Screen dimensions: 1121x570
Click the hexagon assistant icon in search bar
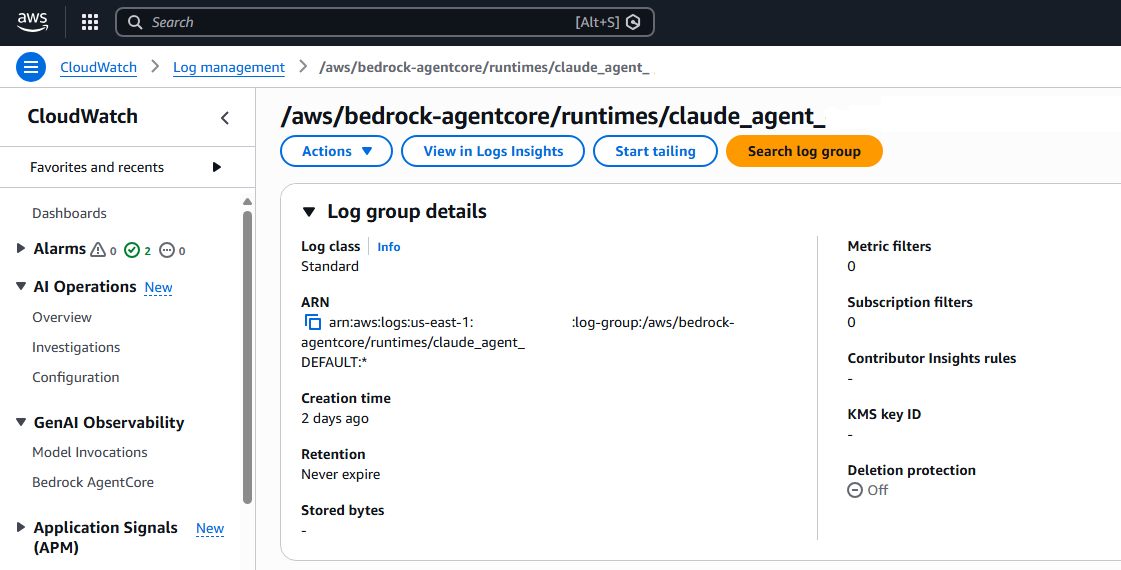click(x=633, y=22)
